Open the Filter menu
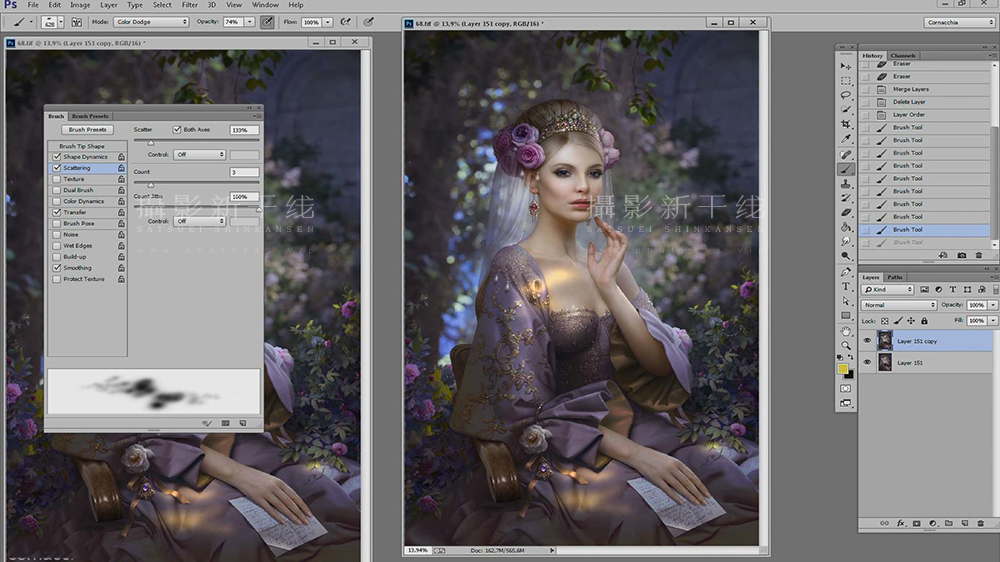 tap(189, 4)
